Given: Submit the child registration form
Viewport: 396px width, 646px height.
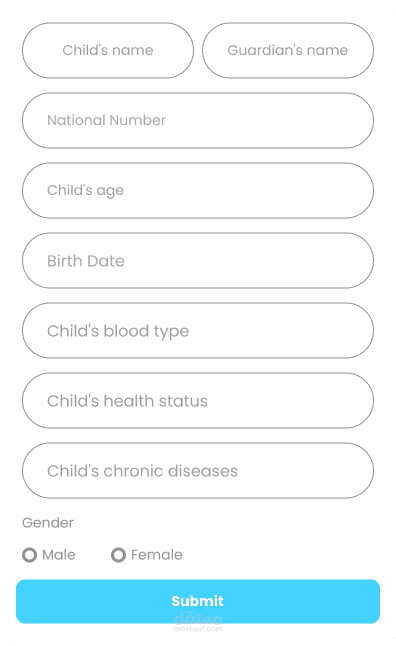Looking at the screenshot, I should pos(198,601).
